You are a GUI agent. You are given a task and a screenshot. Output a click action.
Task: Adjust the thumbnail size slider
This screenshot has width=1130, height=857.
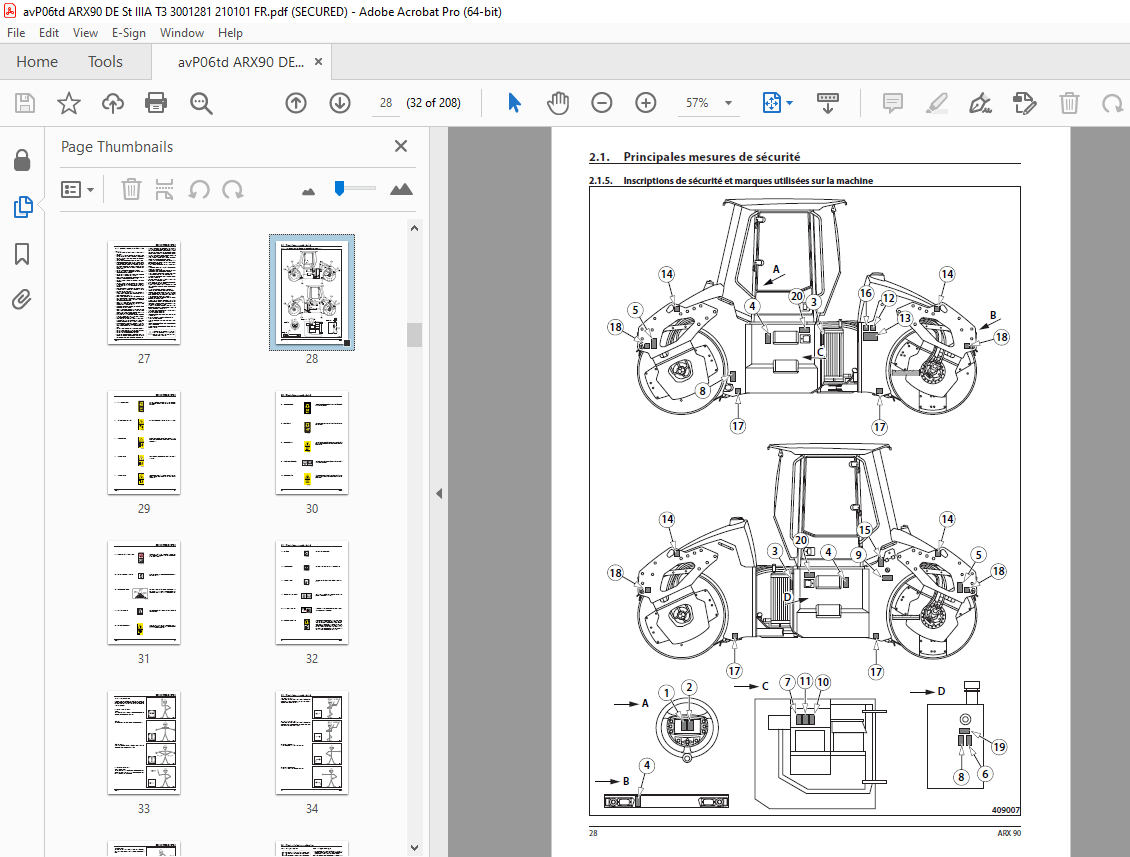coord(339,188)
